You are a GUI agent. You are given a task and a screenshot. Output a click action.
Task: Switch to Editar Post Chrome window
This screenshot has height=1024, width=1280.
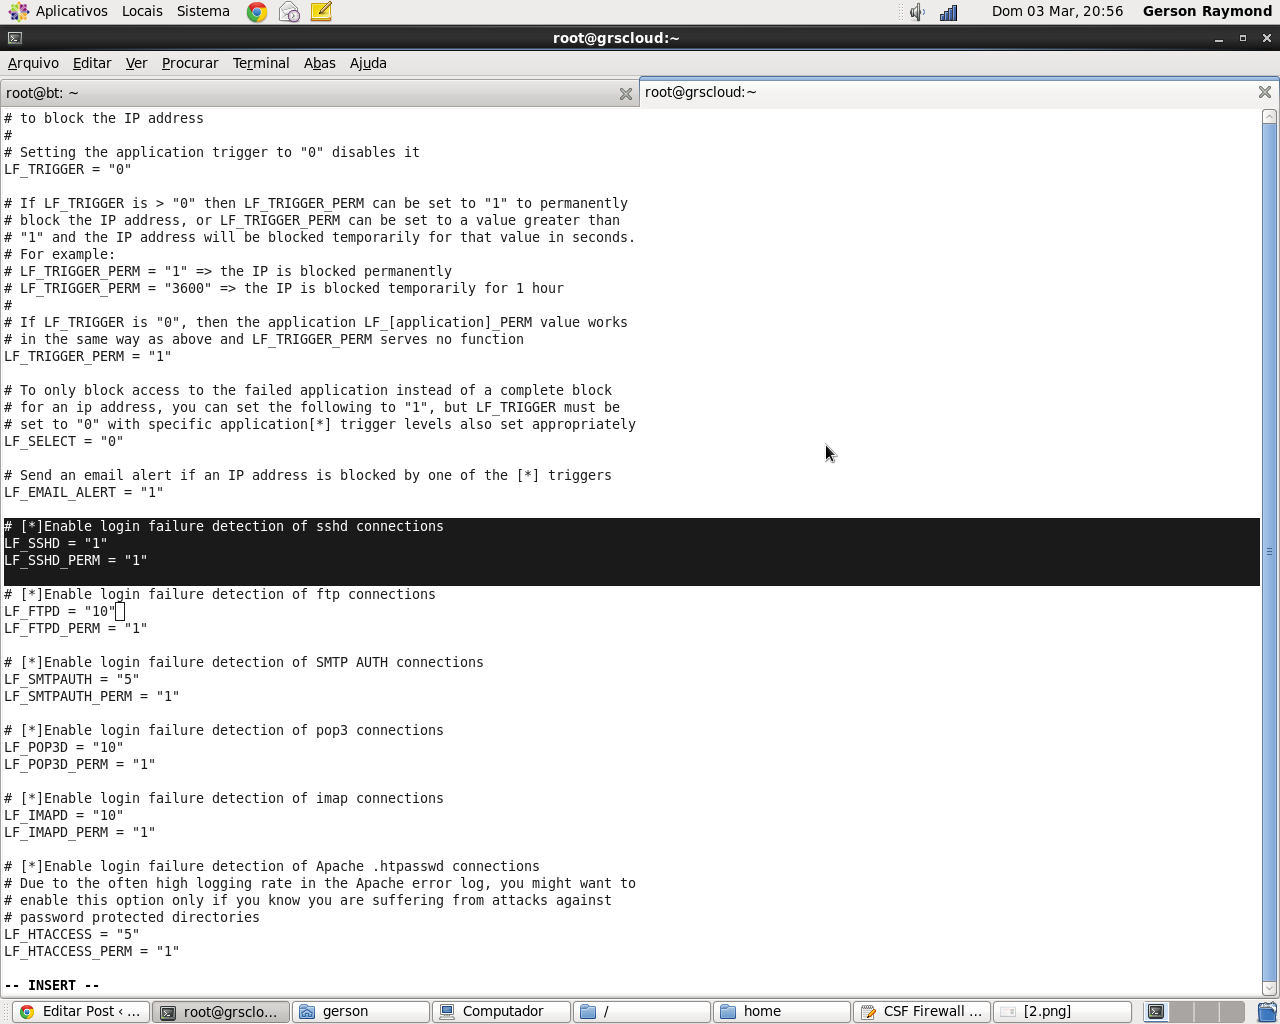click(81, 1012)
